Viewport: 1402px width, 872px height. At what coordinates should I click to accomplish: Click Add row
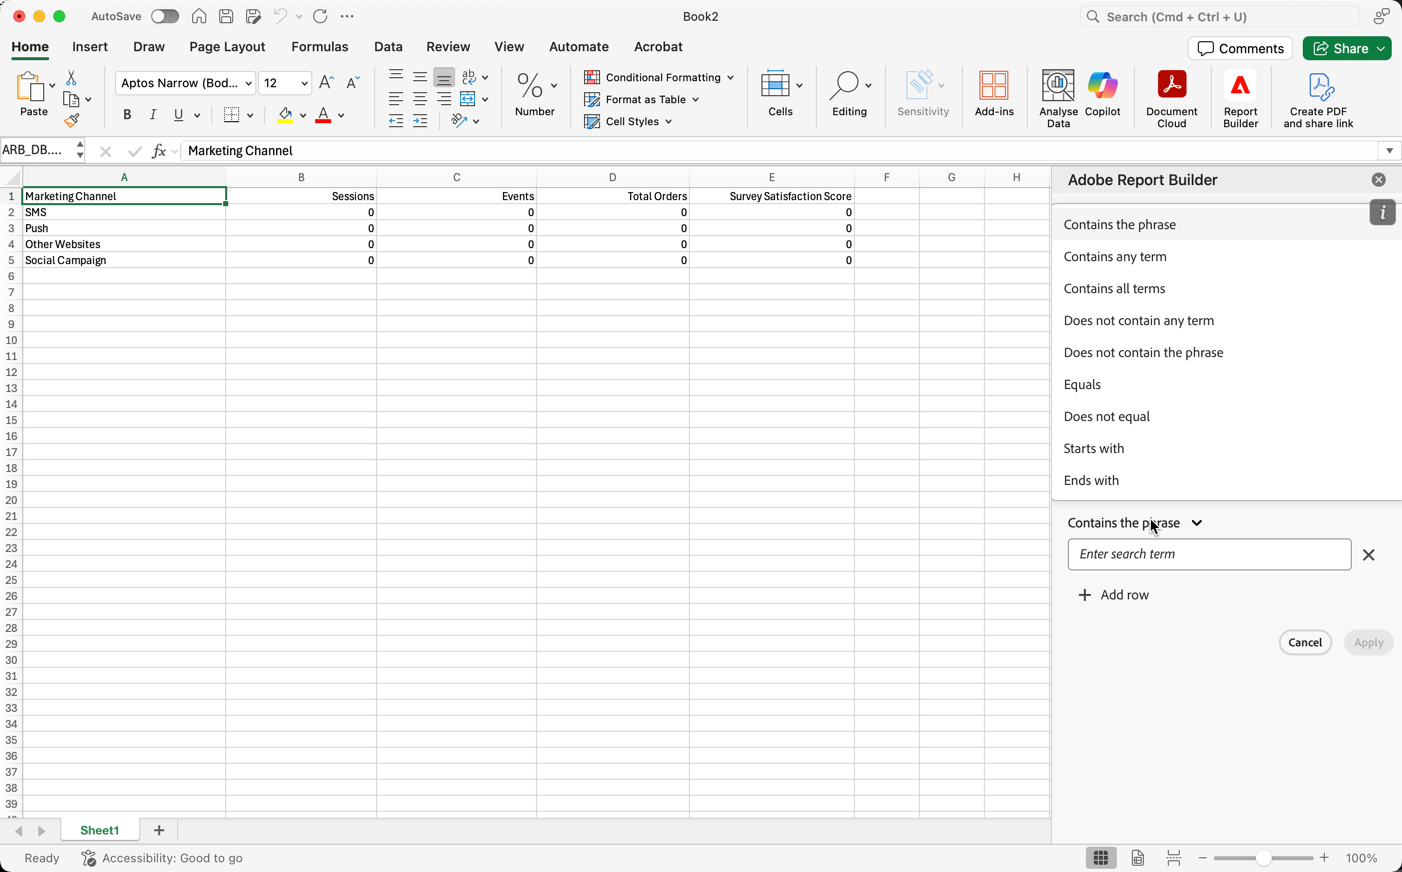coord(1113,595)
